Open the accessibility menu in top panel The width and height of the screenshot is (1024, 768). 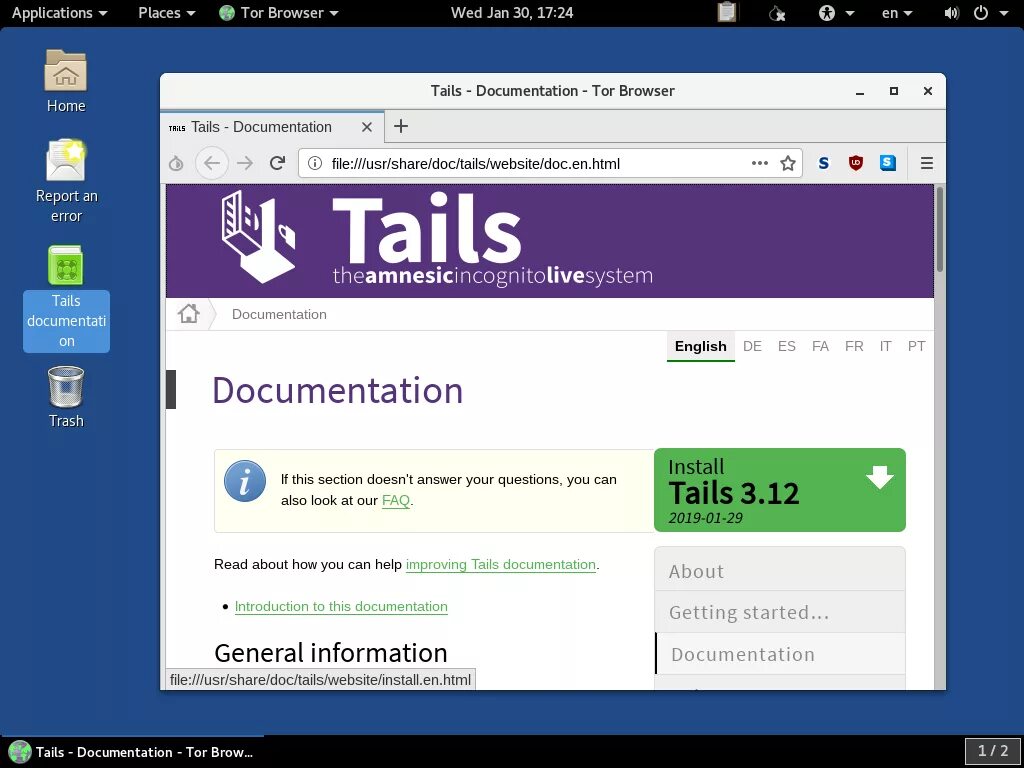tap(835, 12)
